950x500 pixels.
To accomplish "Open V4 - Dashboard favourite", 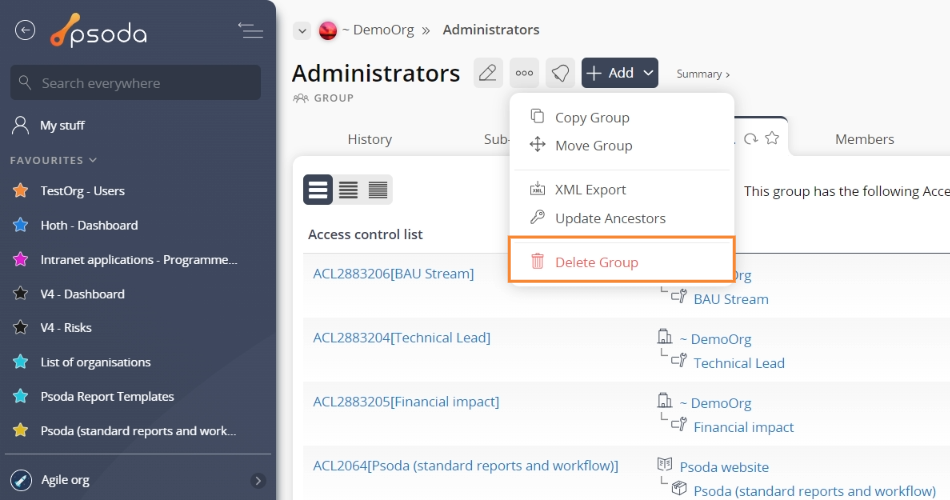I will click(82, 295).
